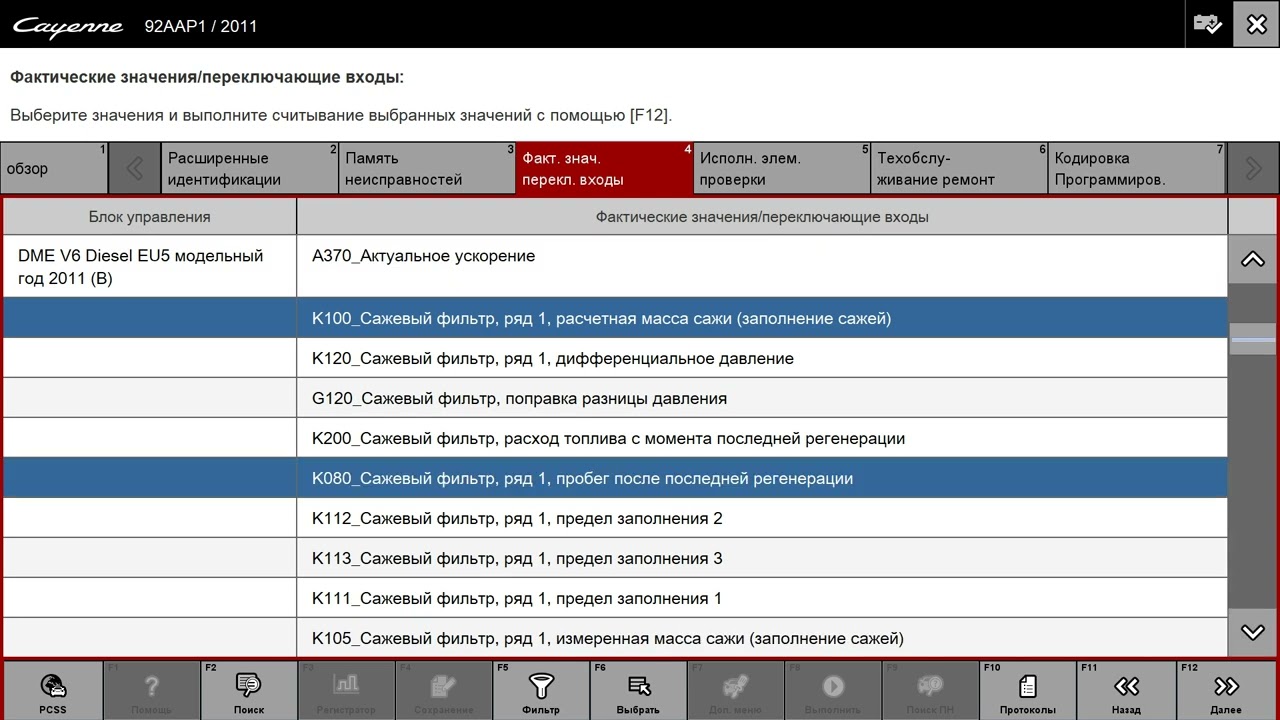Open Техобслуживание ремонт tab

click(959, 168)
